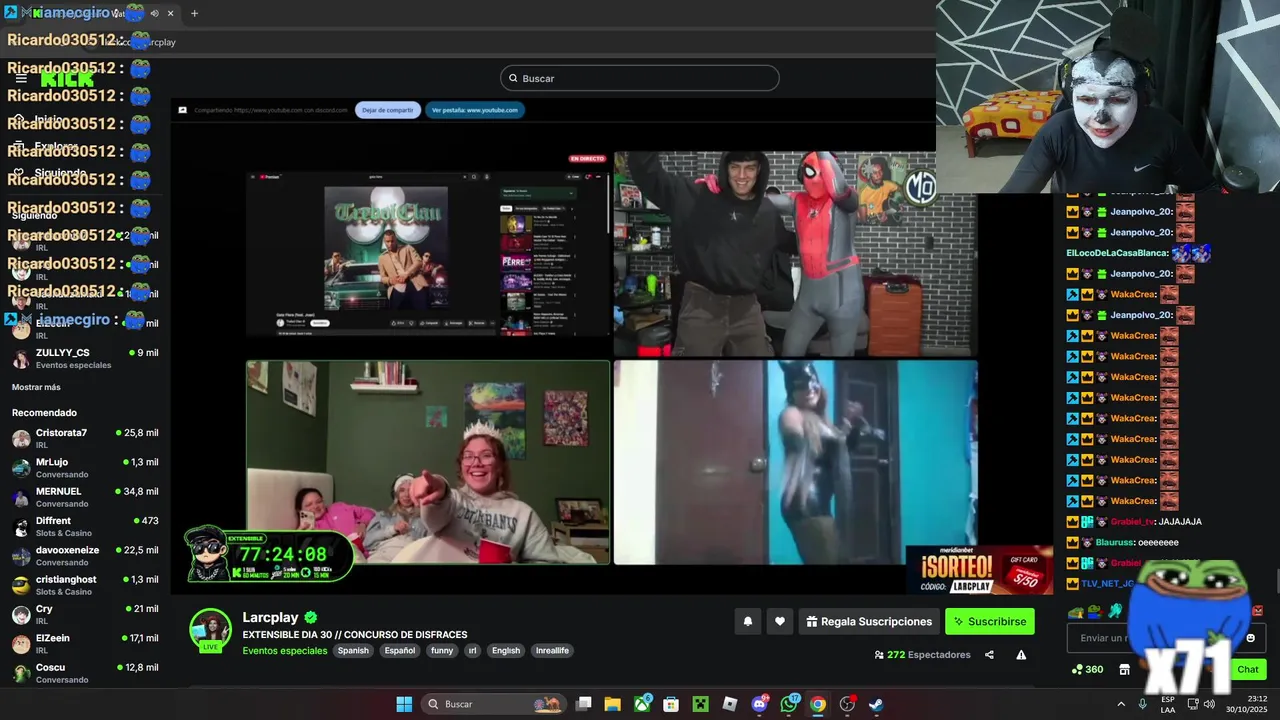Open cristianghost recommended channel
1280x720 pixels.
(x=85, y=585)
